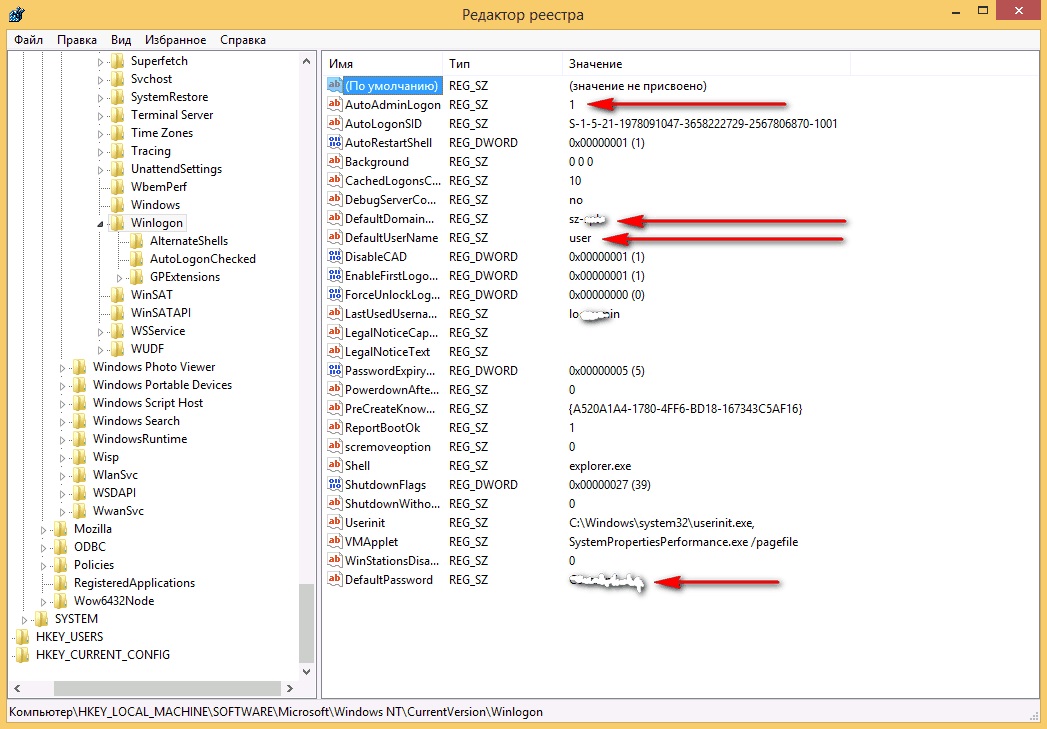
Task: Click the Winlogon folder icon in tree
Action: 118,222
